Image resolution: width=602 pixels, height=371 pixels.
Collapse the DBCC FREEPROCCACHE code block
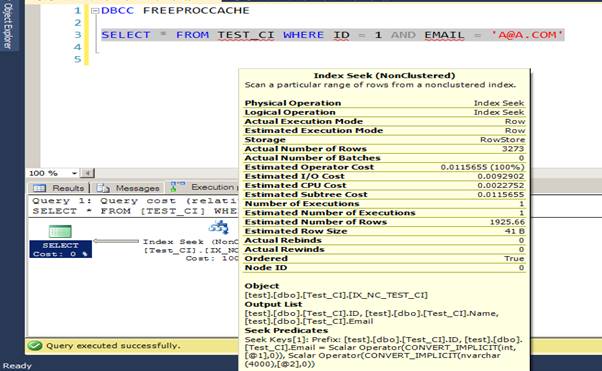[x=95, y=11]
